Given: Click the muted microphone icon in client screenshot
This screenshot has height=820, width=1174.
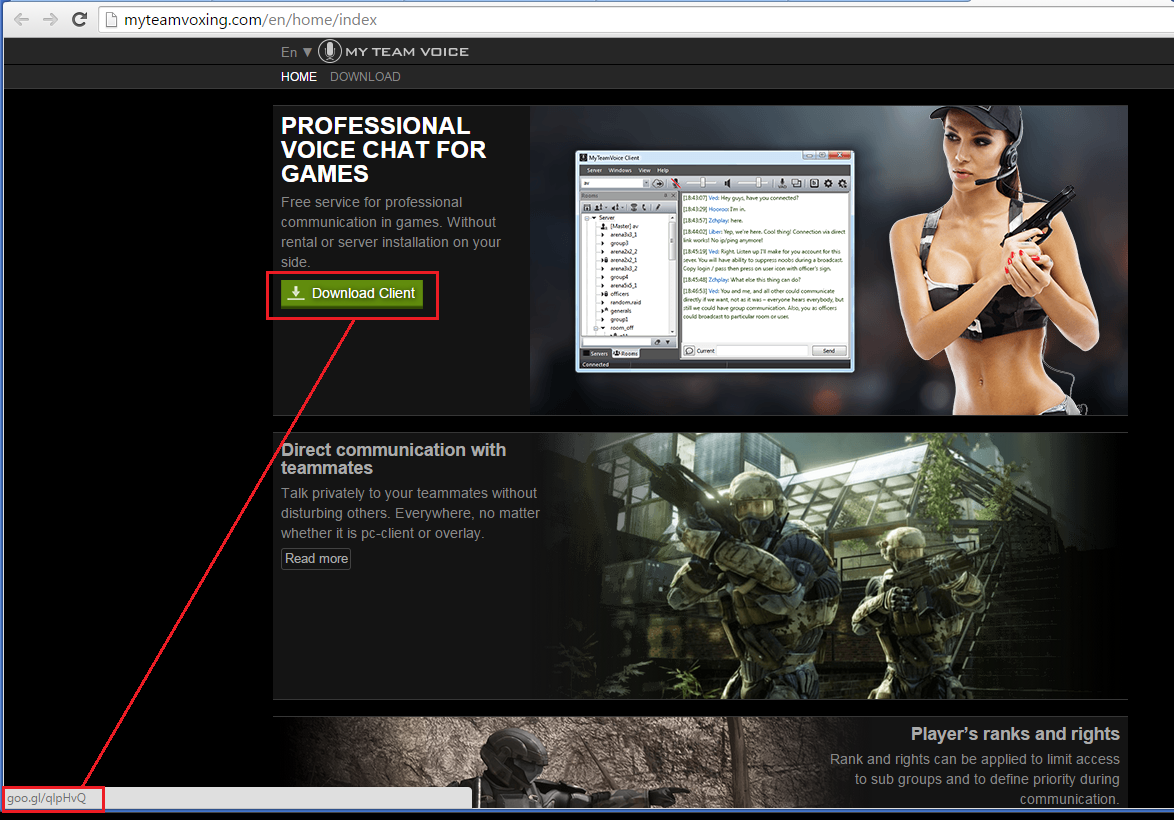Looking at the screenshot, I should (675, 183).
